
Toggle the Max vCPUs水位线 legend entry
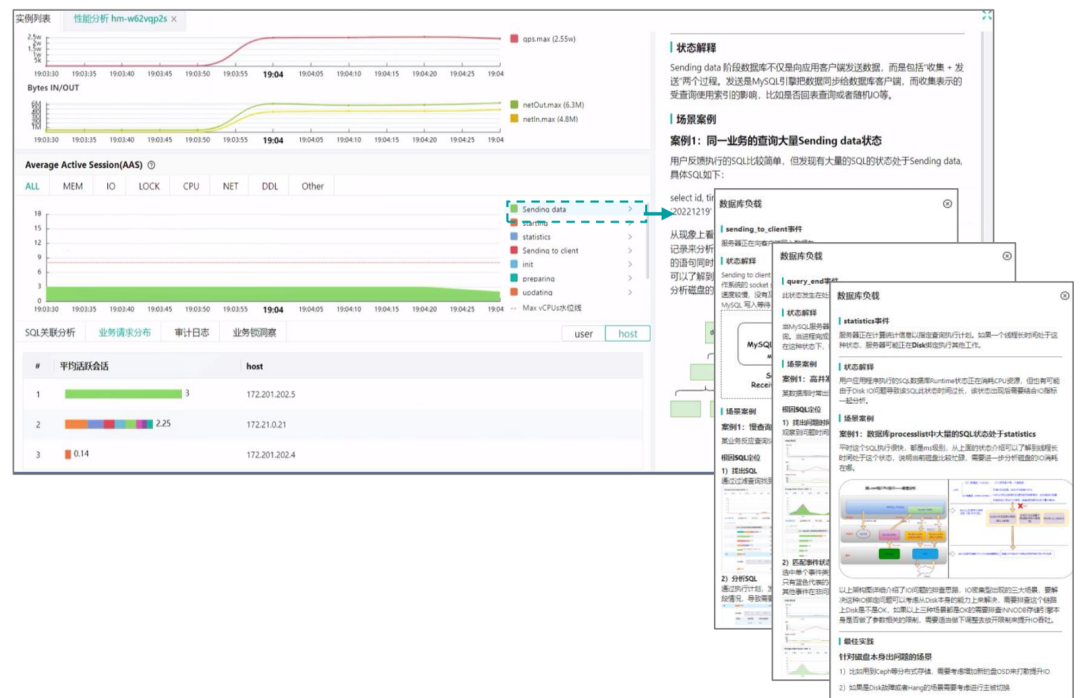(x=546, y=308)
